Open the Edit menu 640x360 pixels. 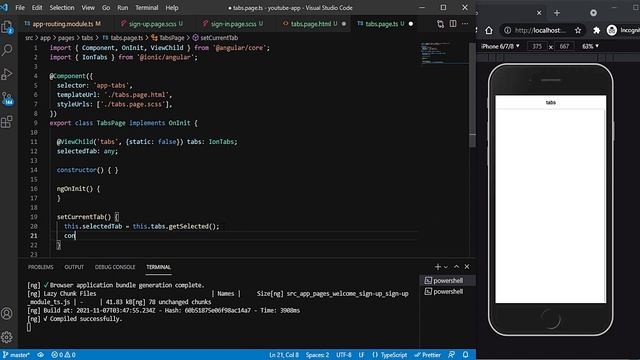37,8
